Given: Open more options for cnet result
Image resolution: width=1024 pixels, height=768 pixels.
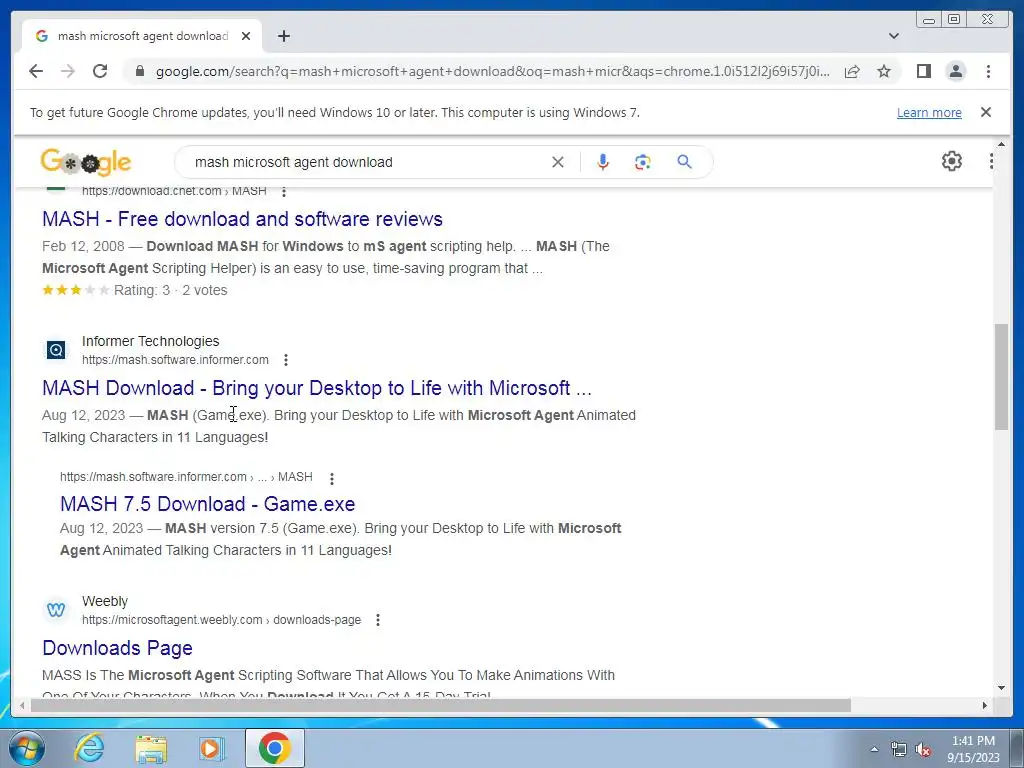Looking at the screenshot, I should (x=283, y=191).
